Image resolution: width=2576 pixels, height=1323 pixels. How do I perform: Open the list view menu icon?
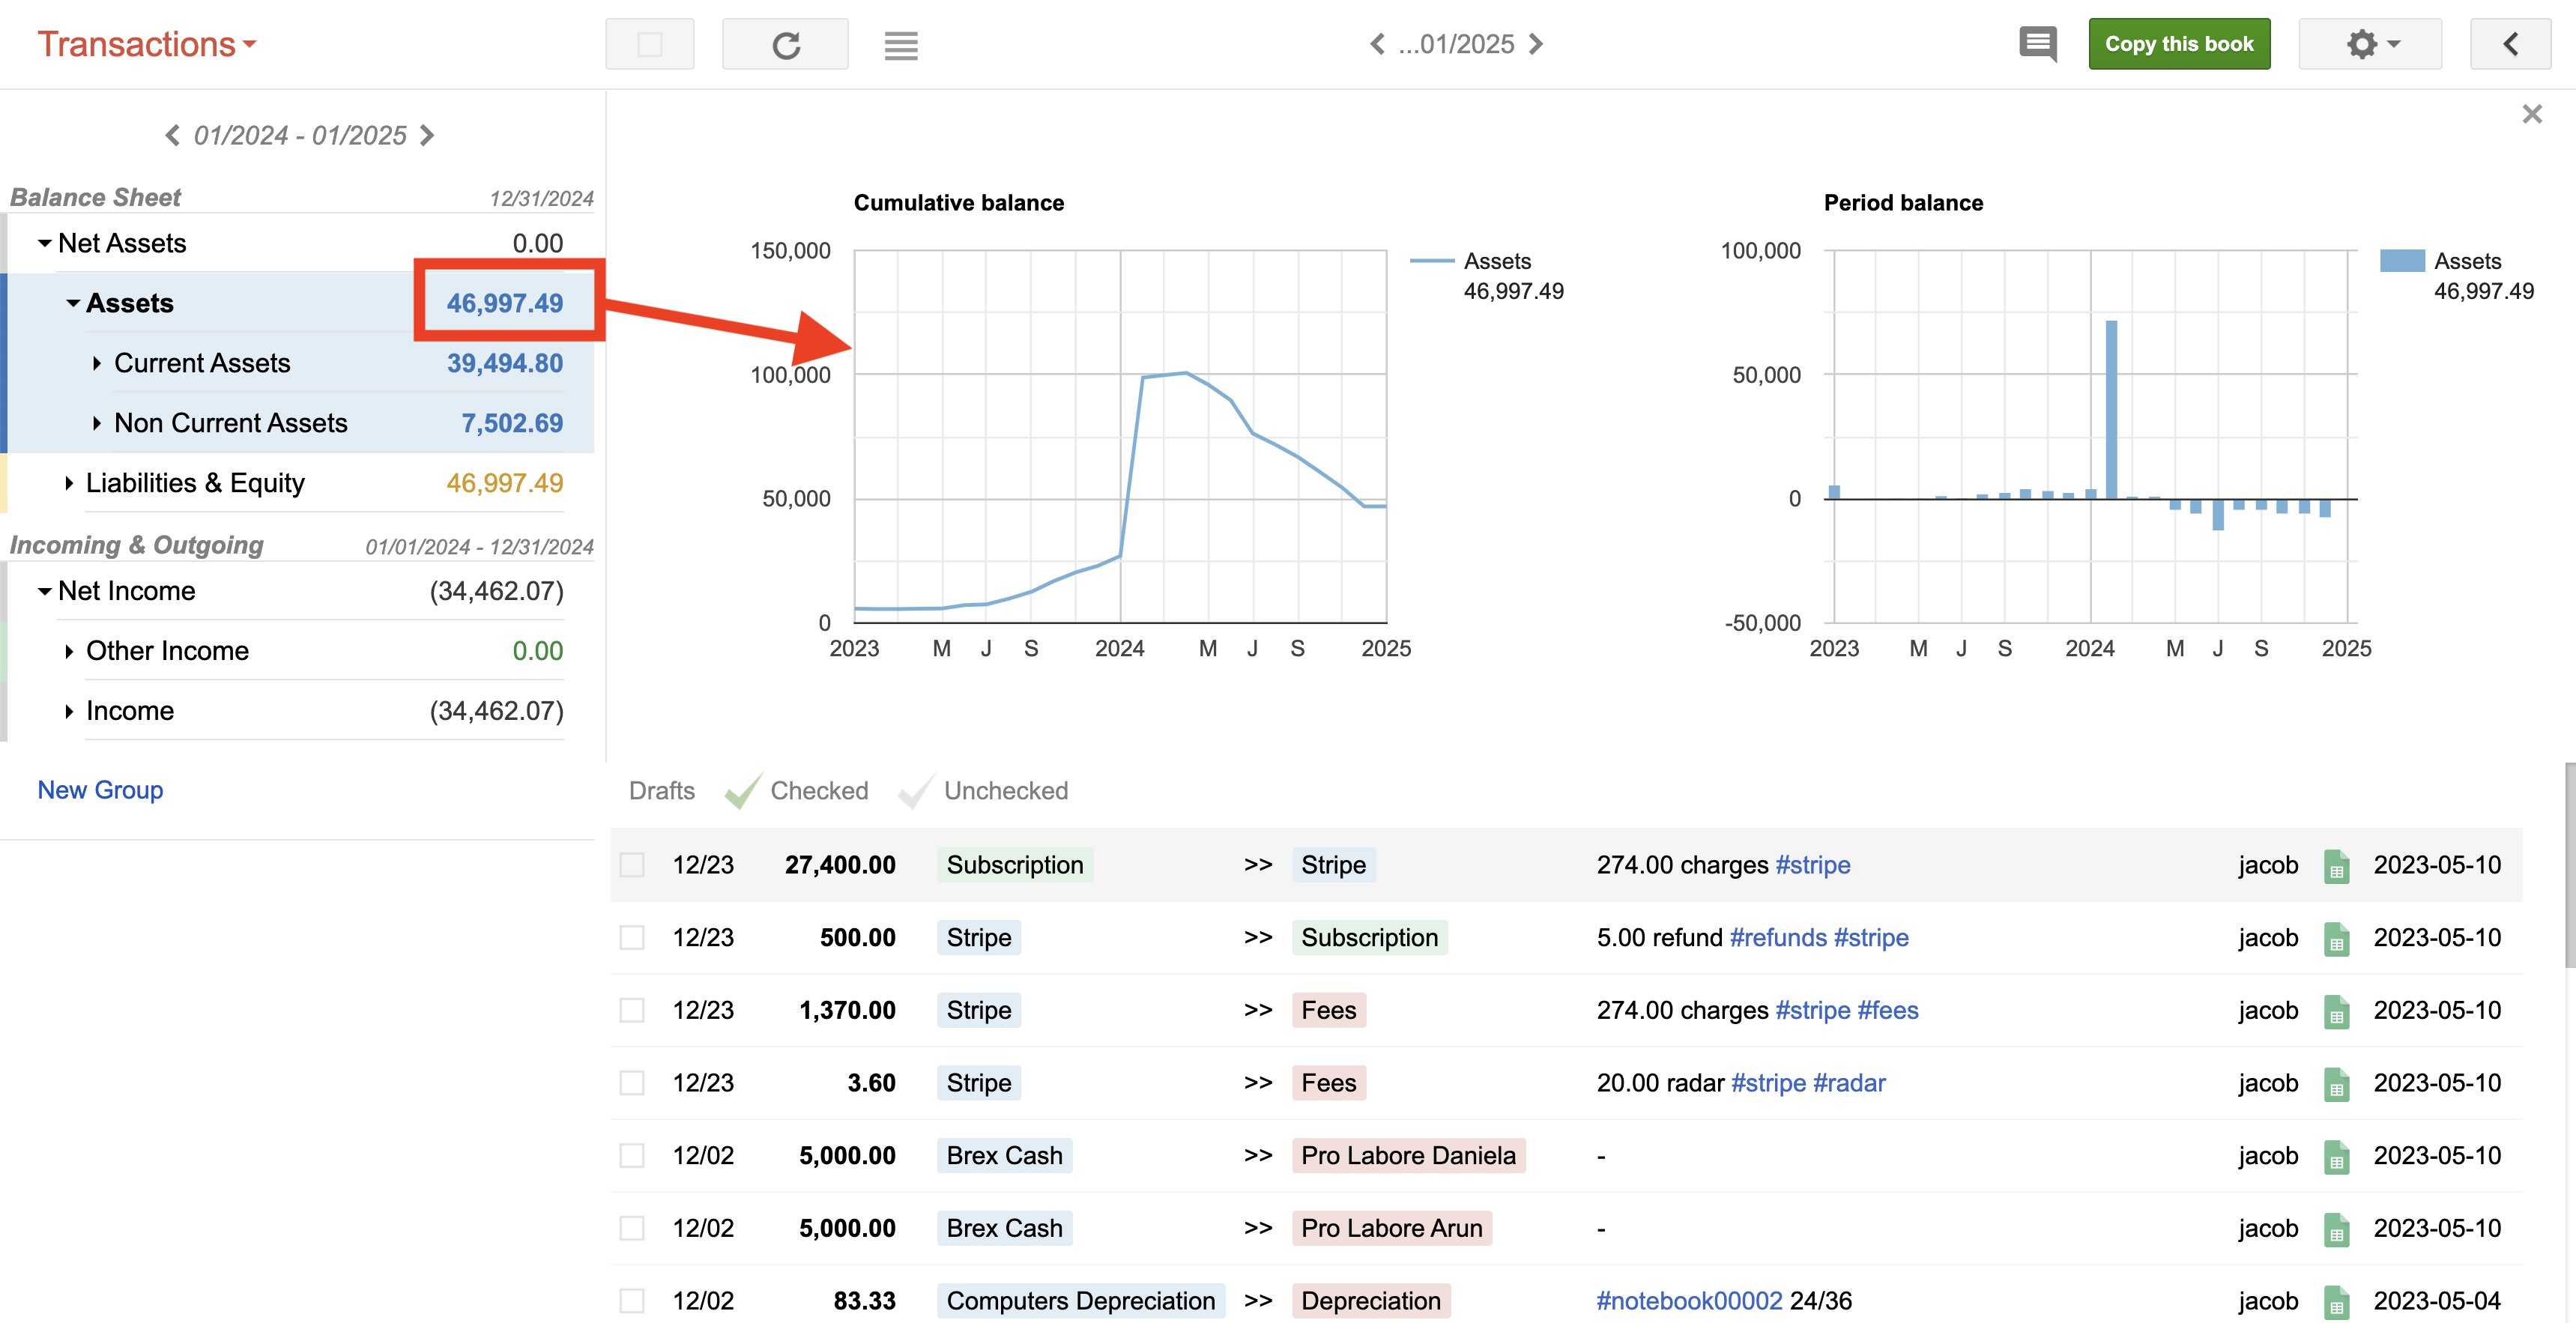[900, 45]
